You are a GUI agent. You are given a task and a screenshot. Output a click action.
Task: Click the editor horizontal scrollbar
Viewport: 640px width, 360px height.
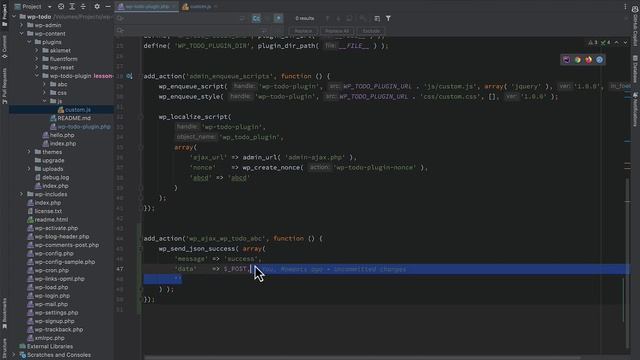(363, 358)
